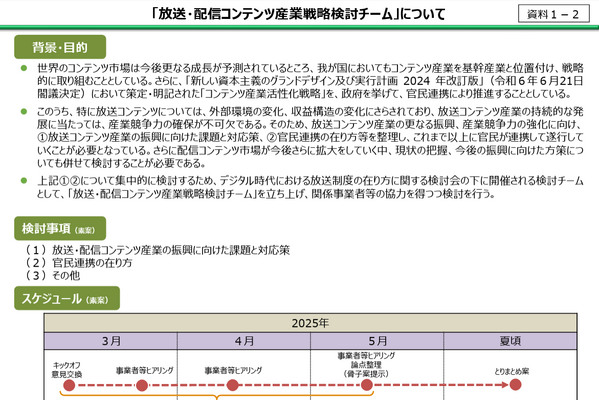Click the green bullet beside このうち paragraph
This screenshot has width=599, height=400.
coord(24,112)
